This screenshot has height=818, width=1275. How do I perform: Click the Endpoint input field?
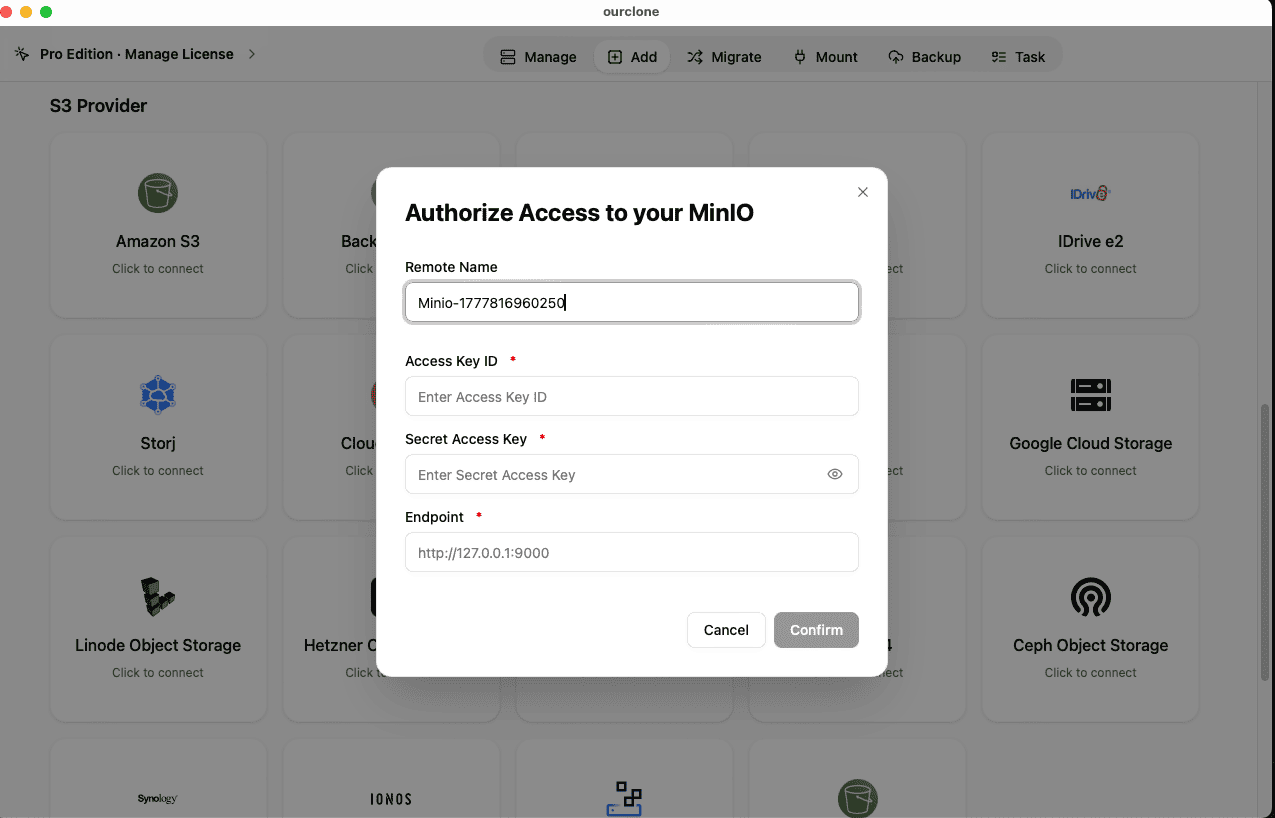(x=632, y=552)
